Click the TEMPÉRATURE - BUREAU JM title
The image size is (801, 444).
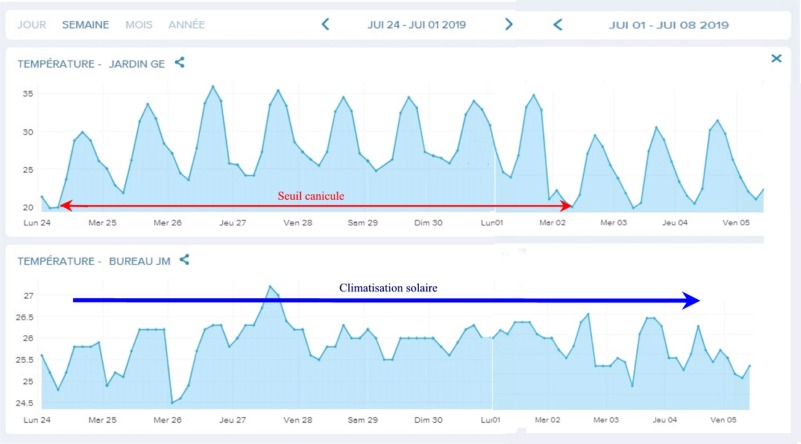tap(93, 261)
